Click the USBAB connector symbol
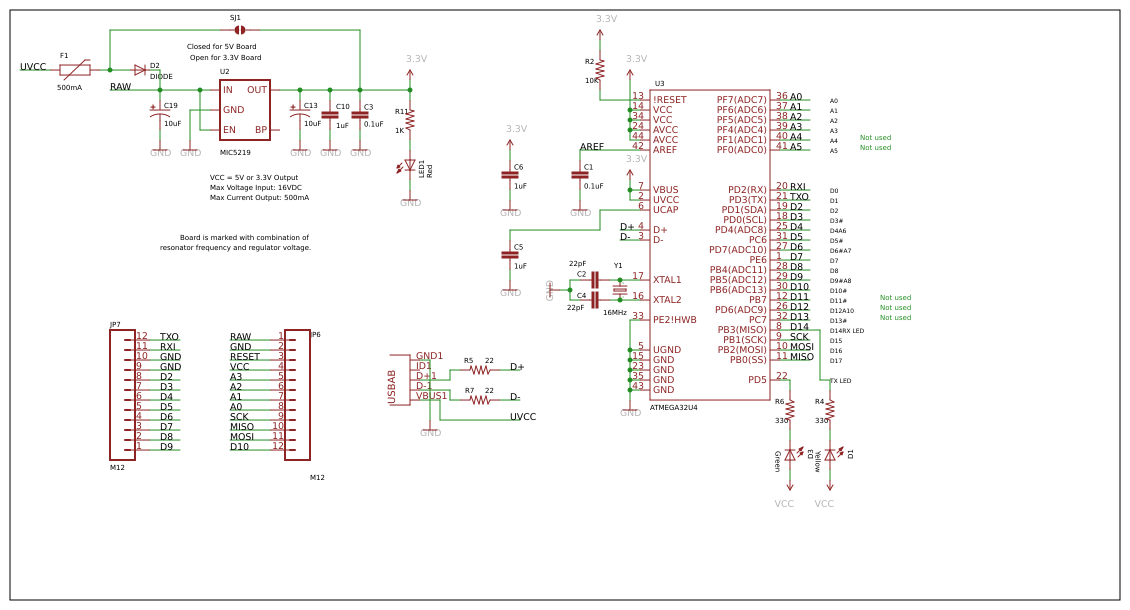This screenshot has width=1130, height=610. point(400,380)
